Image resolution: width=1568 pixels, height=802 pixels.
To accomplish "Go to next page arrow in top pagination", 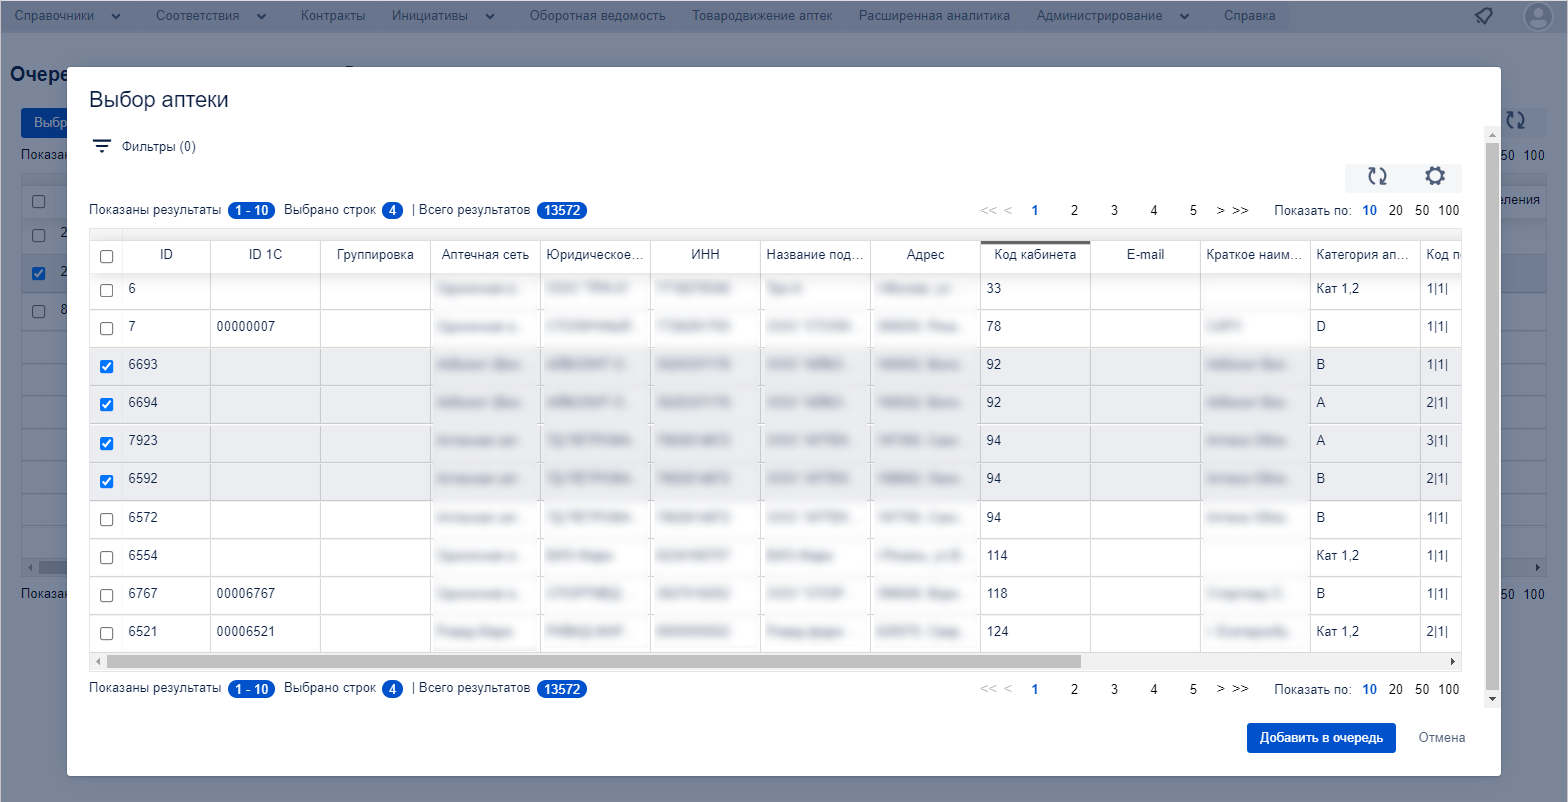I will coord(1221,211).
